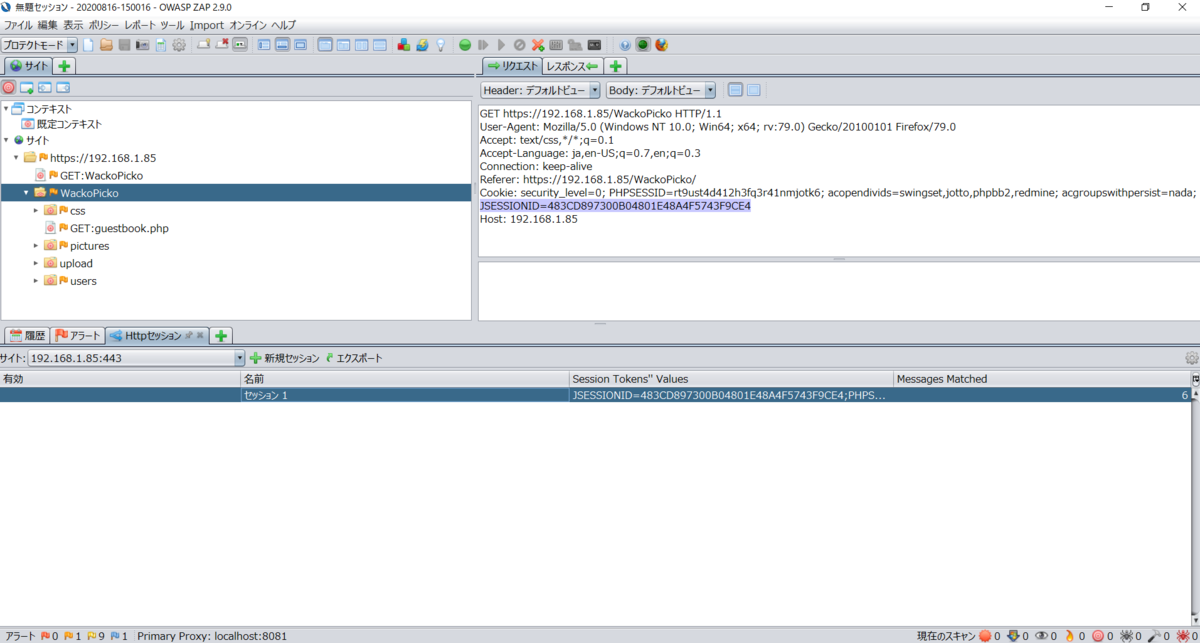Expand the css folder node
Screen dimensions: 1200x643
[36, 211]
